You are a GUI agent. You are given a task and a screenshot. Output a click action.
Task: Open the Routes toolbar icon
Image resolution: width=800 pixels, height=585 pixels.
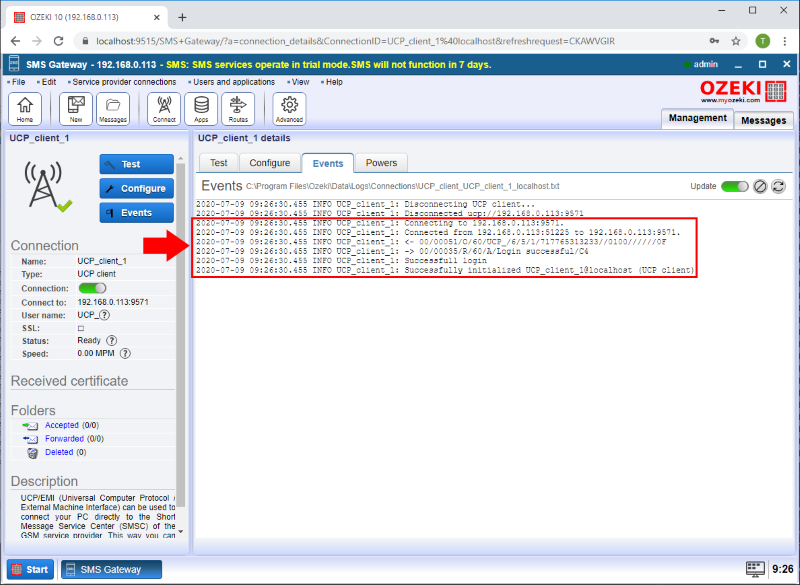237,108
